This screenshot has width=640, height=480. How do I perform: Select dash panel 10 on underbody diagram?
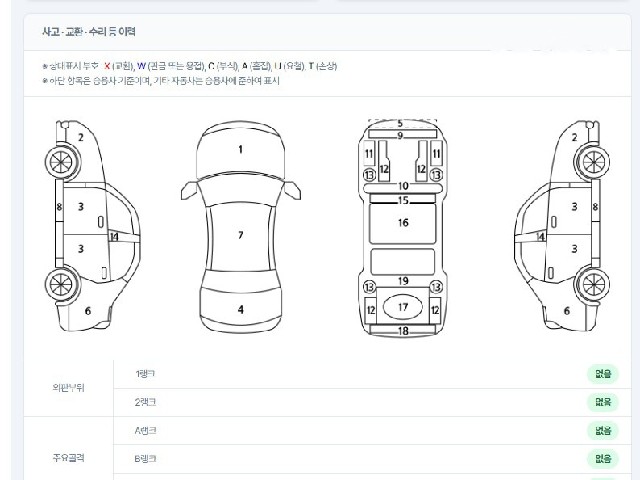403,187
